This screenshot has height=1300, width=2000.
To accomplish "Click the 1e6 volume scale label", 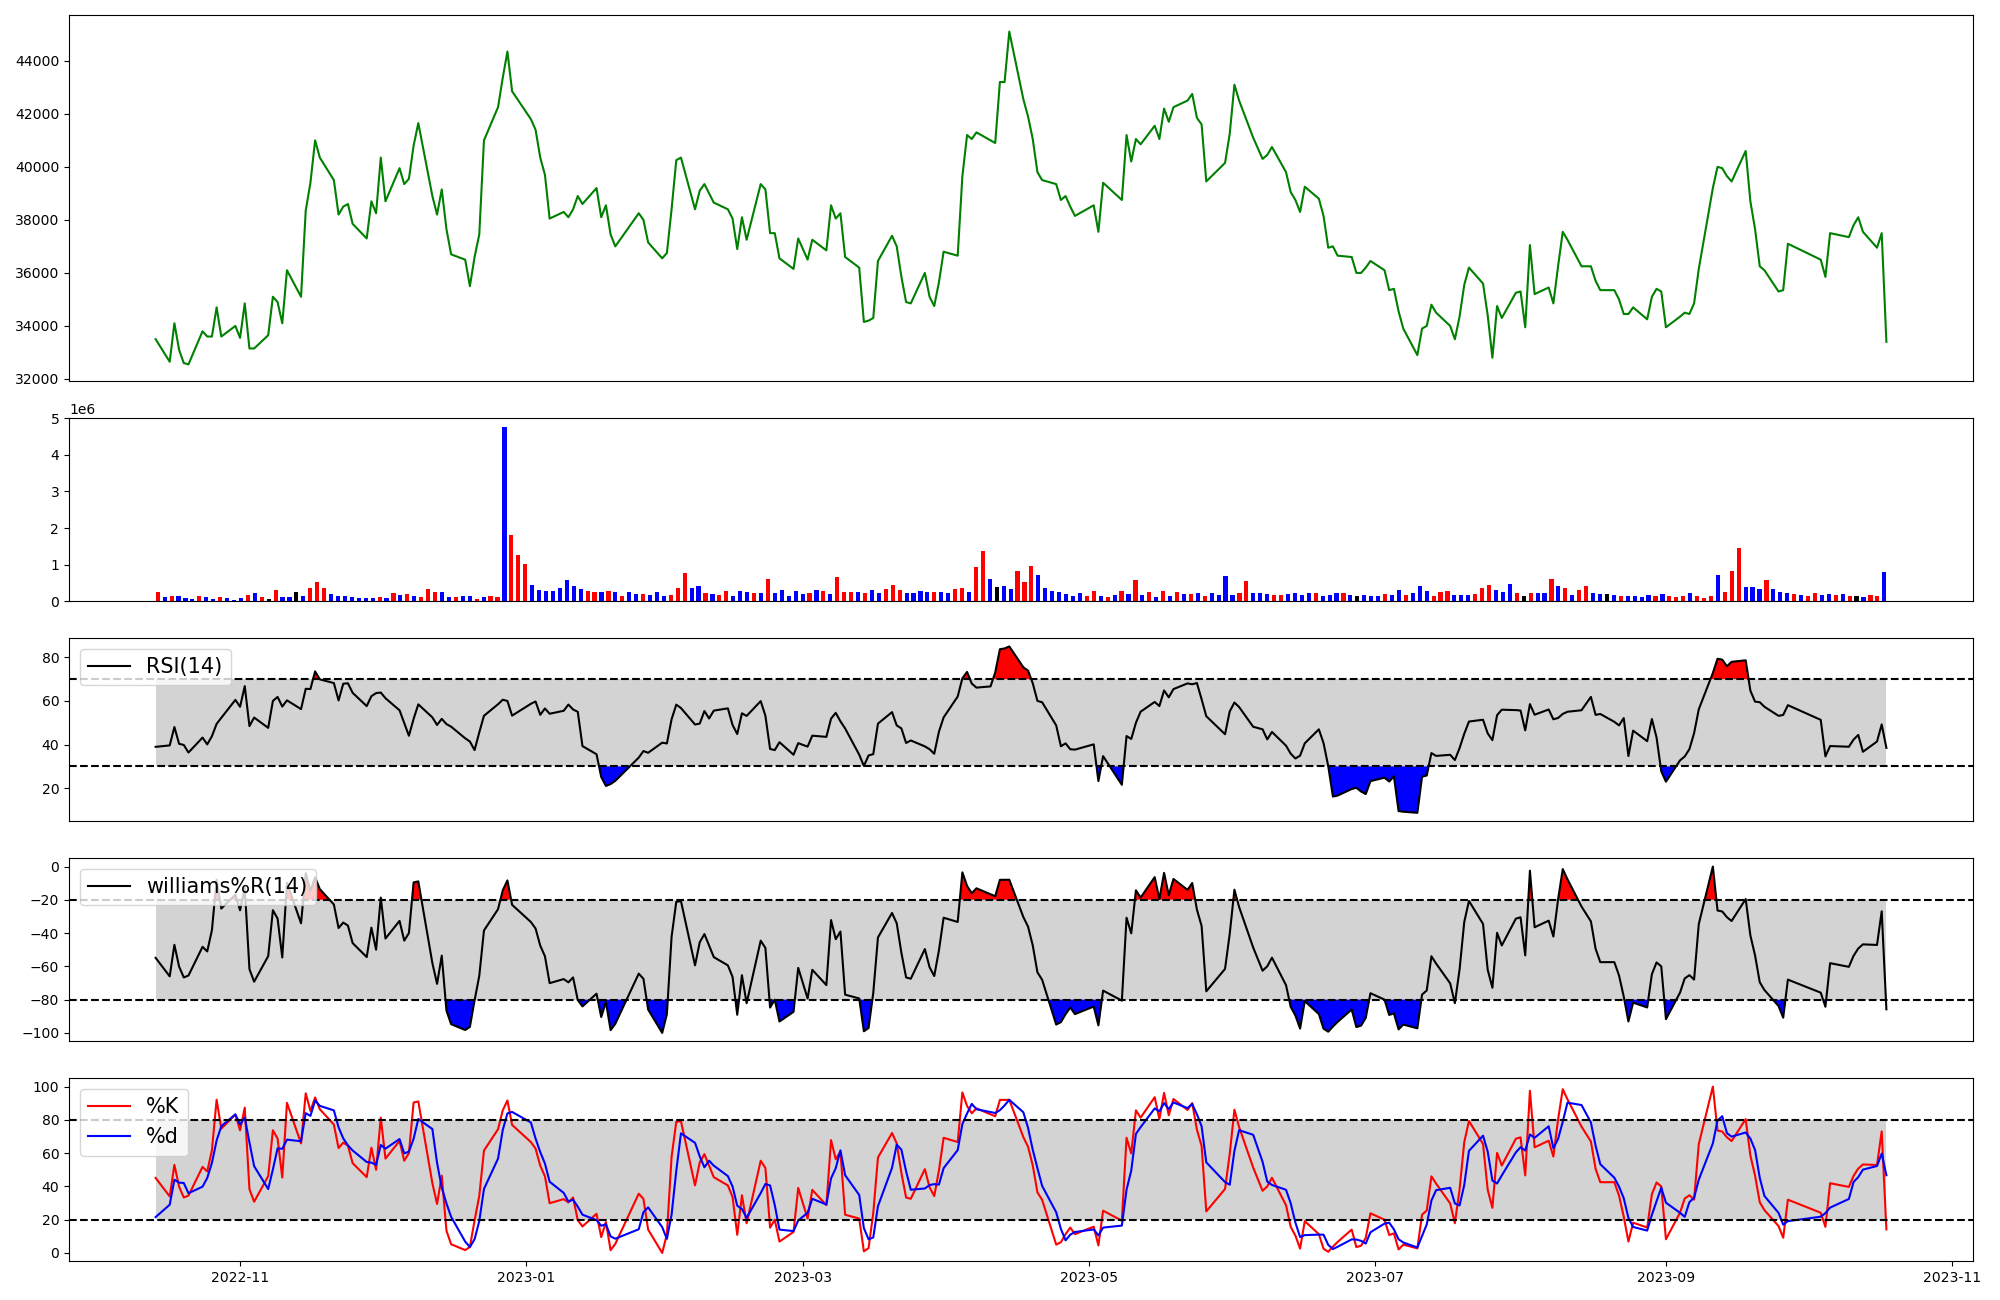I will pos(82,410).
